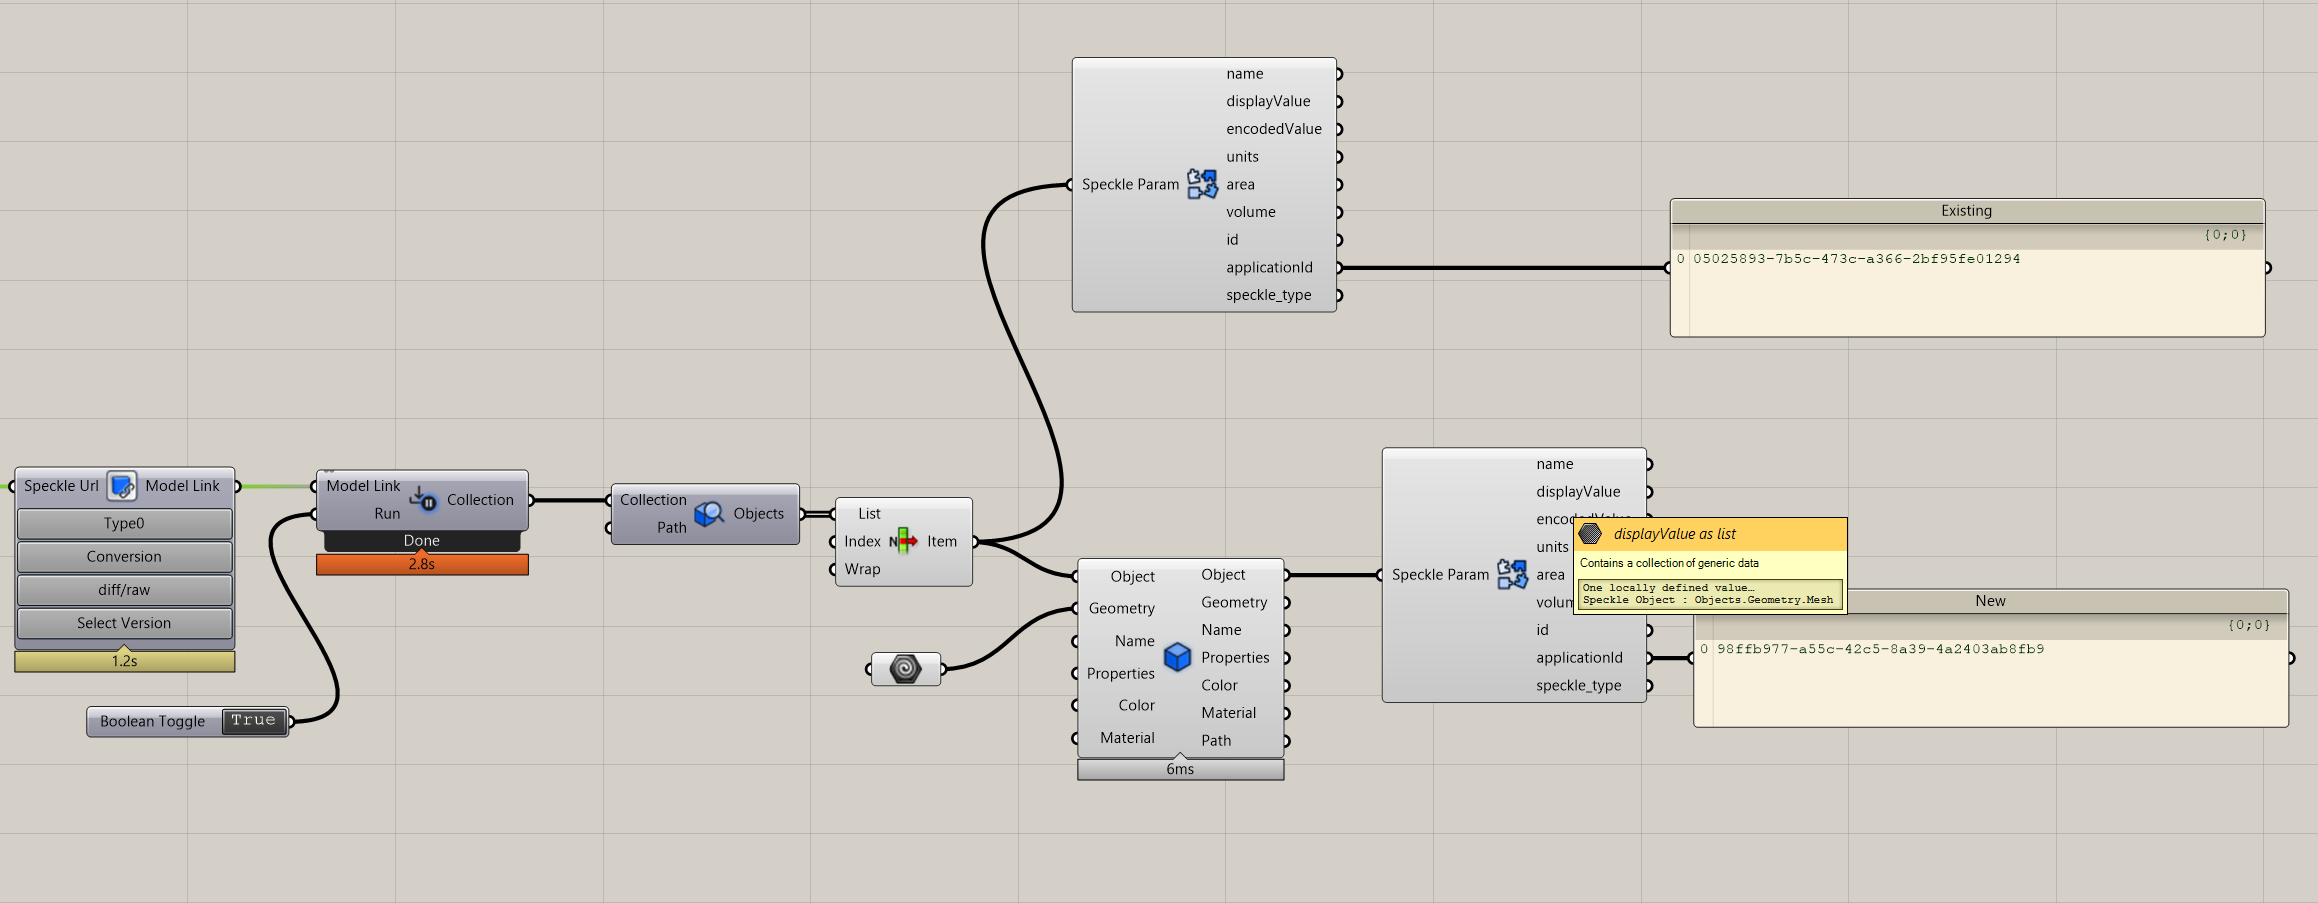2318x903 pixels.
Task: Click the hexagon icon in displayValue tooltip
Action: [x=1591, y=534]
